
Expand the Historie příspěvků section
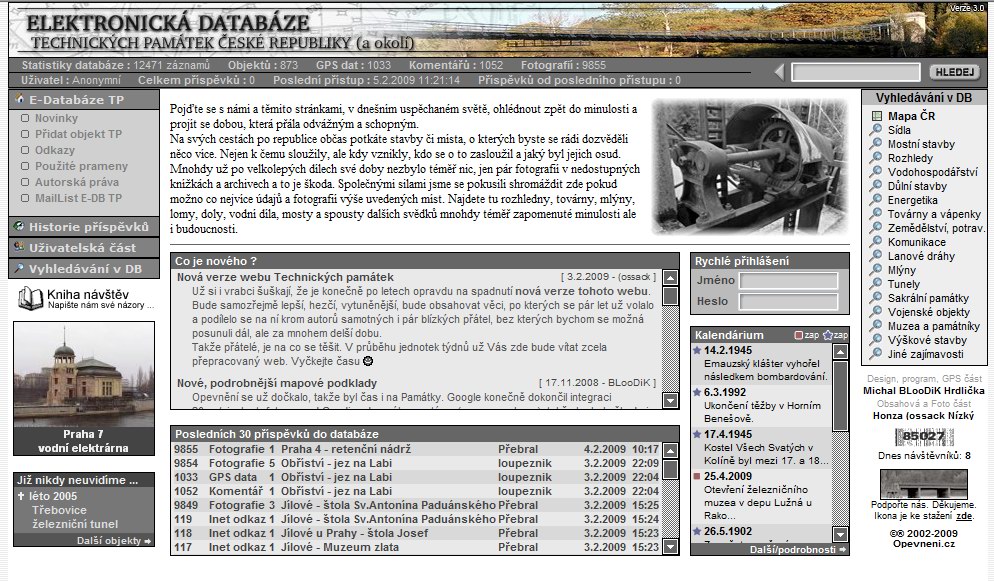(82, 227)
